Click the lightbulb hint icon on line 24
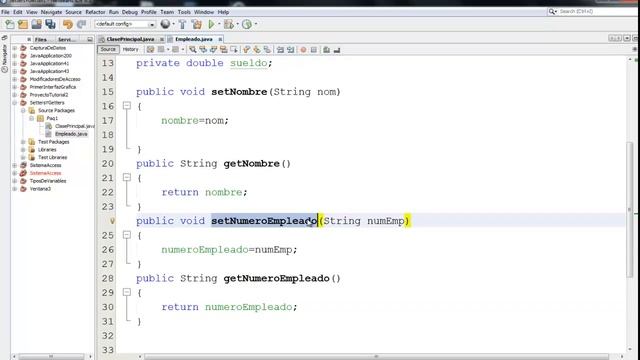The image size is (640, 360). pos(112,221)
